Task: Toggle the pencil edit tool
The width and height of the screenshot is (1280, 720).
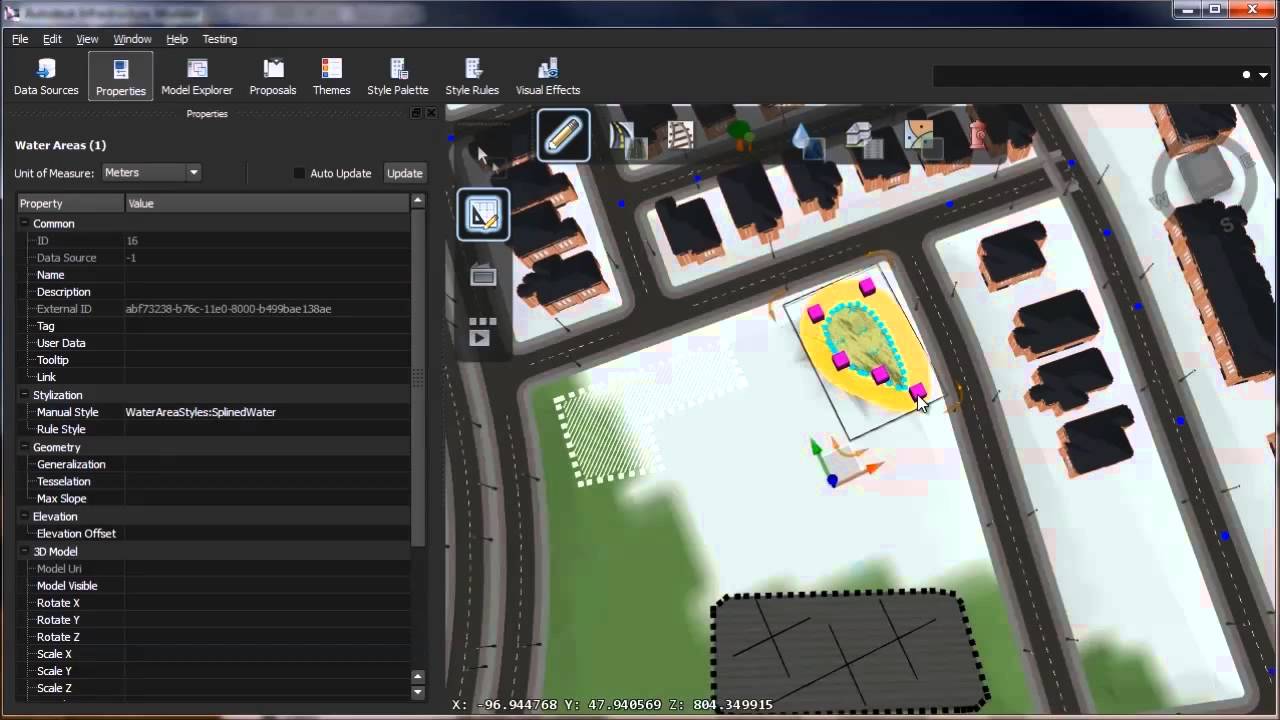Action: (563, 135)
